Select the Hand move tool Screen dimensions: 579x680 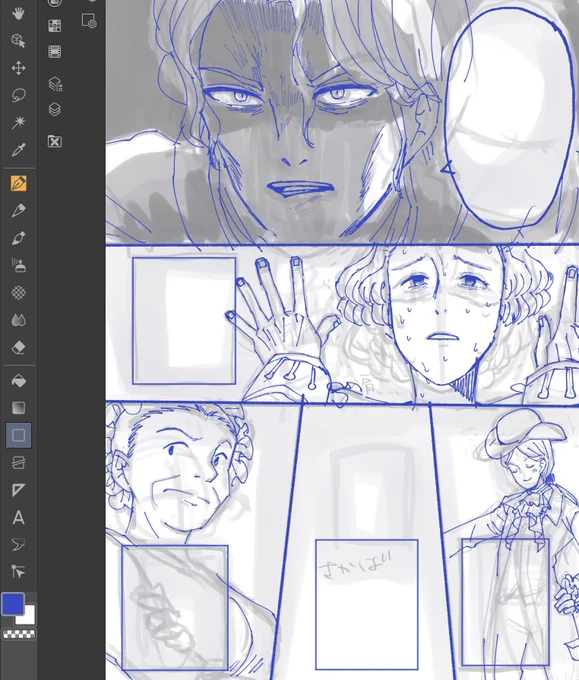point(18,13)
